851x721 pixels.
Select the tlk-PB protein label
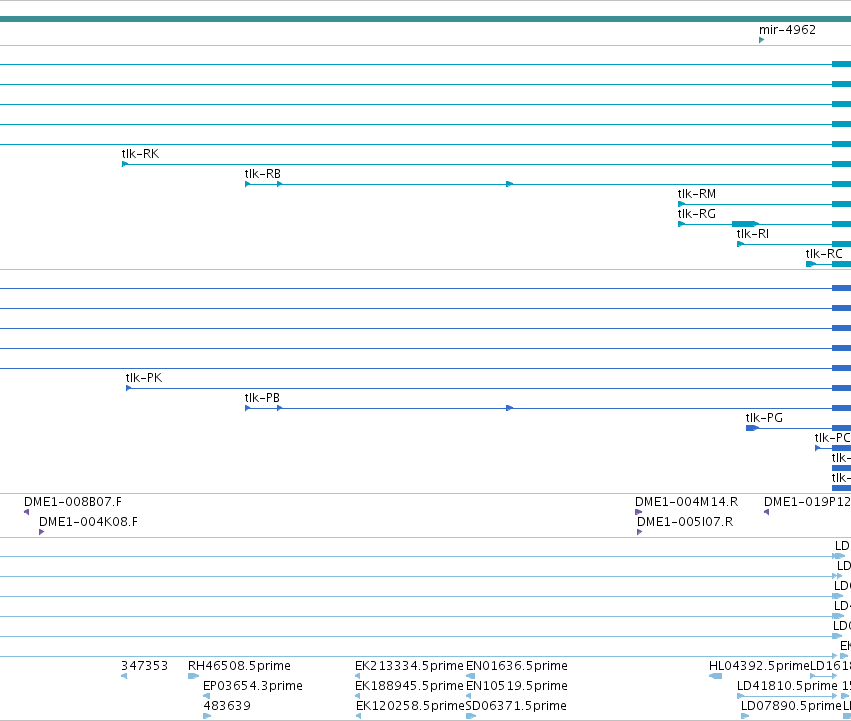262,398
